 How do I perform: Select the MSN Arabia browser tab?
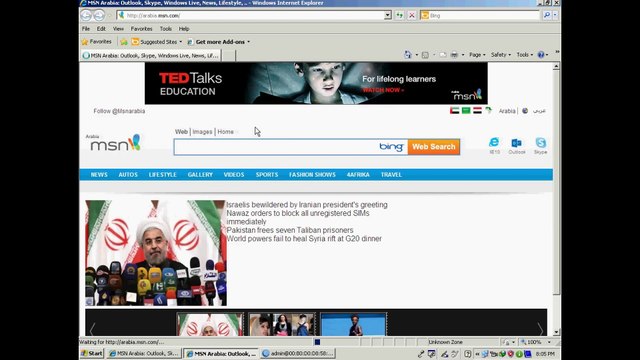[151, 56]
